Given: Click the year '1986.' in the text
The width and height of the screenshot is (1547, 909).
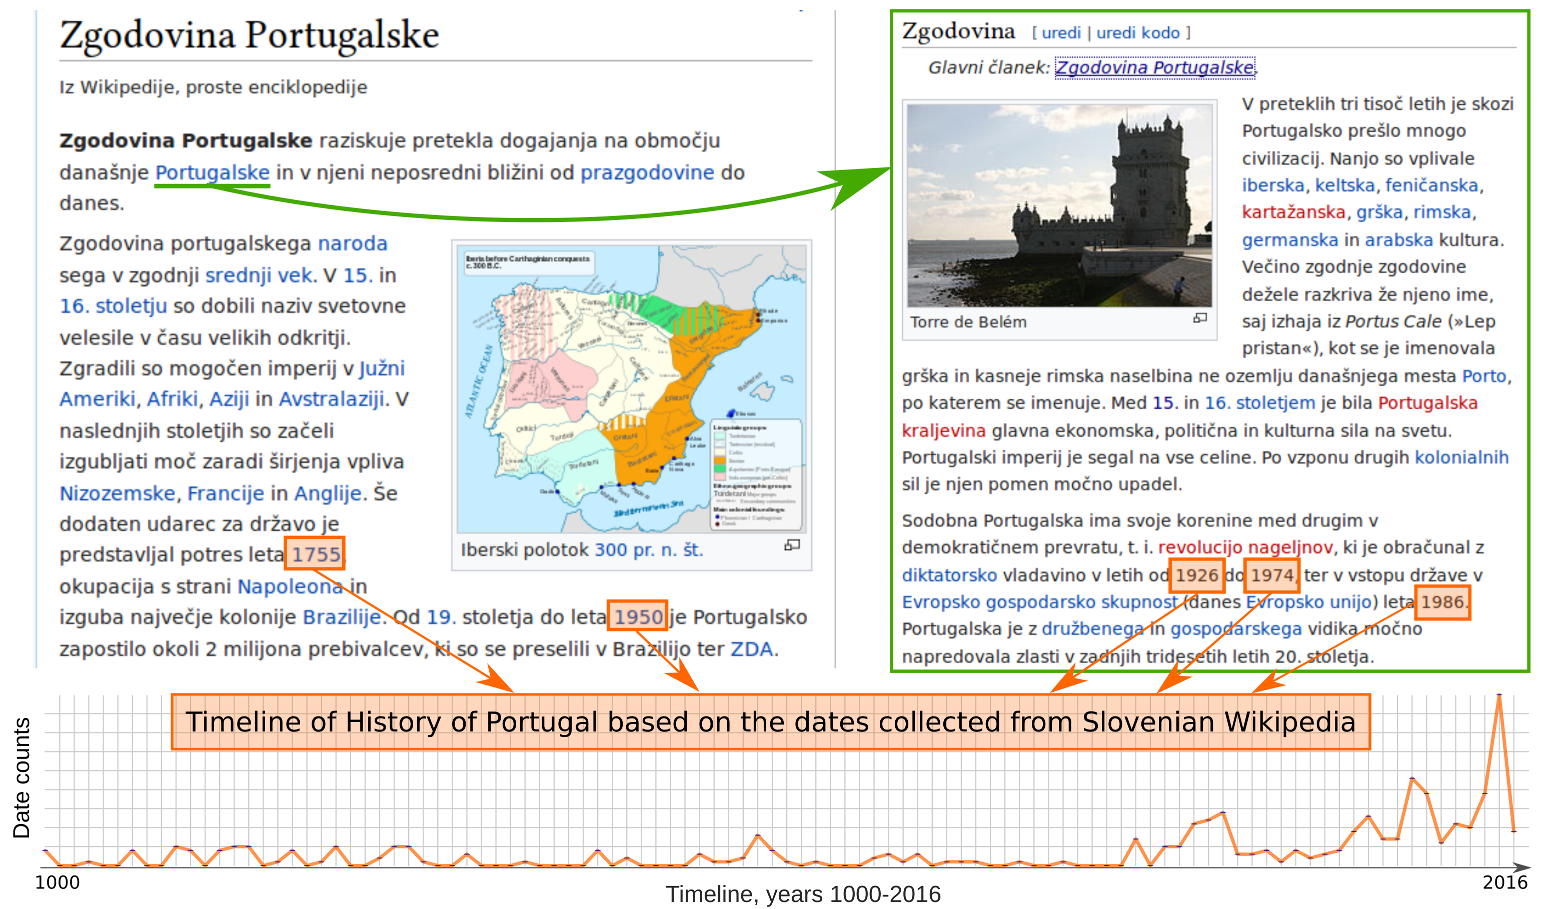Looking at the screenshot, I should coord(1443,602).
